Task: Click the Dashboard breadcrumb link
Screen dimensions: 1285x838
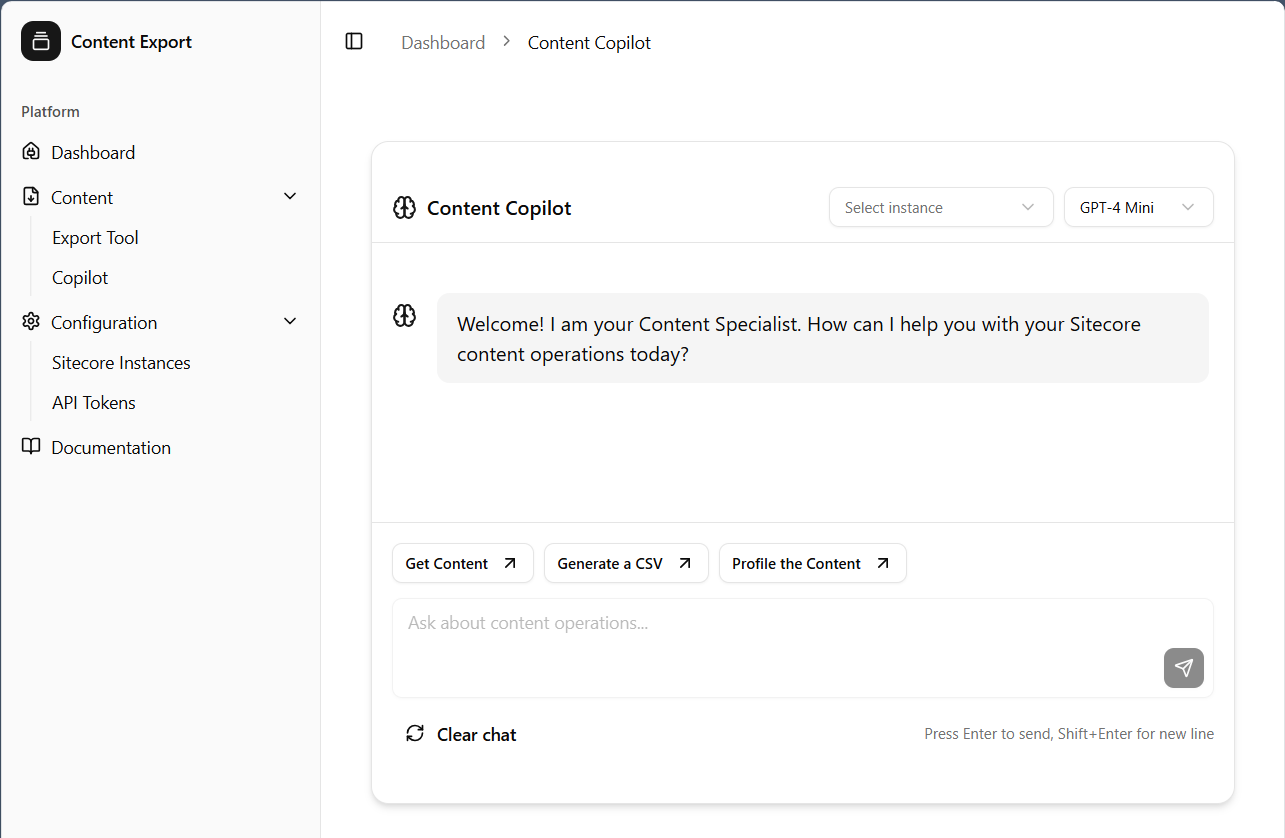Action: (x=443, y=43)
